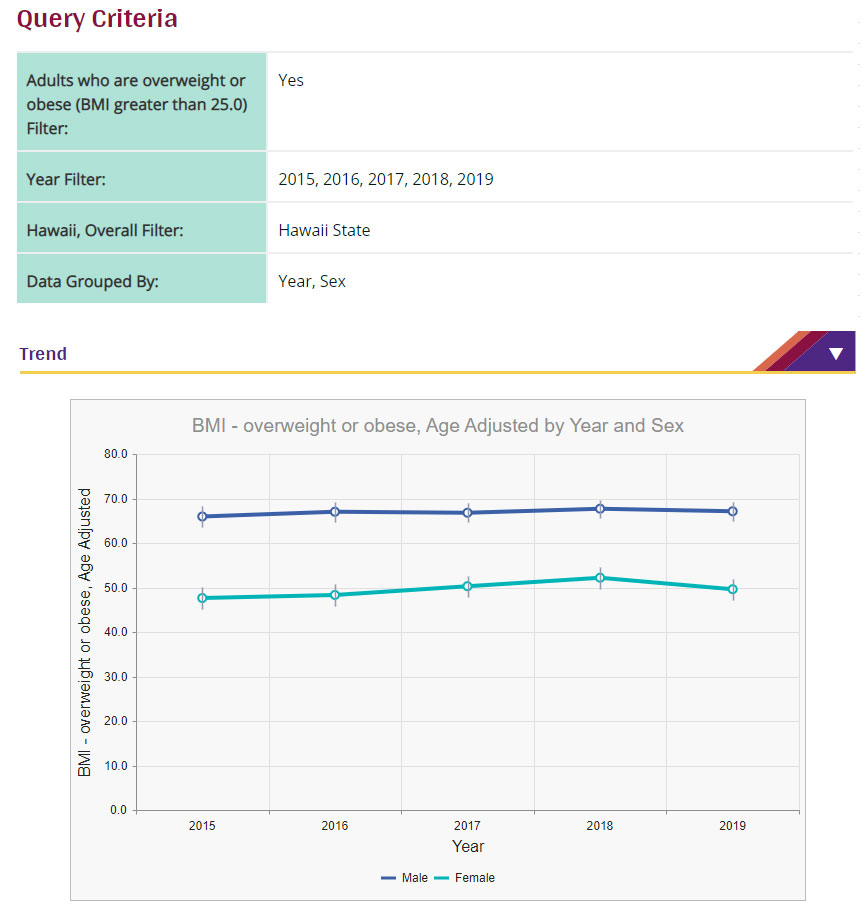Click the 2015 Female data point marker
Image resolution: width=862 pixels, height=914 pixels.
202,597
